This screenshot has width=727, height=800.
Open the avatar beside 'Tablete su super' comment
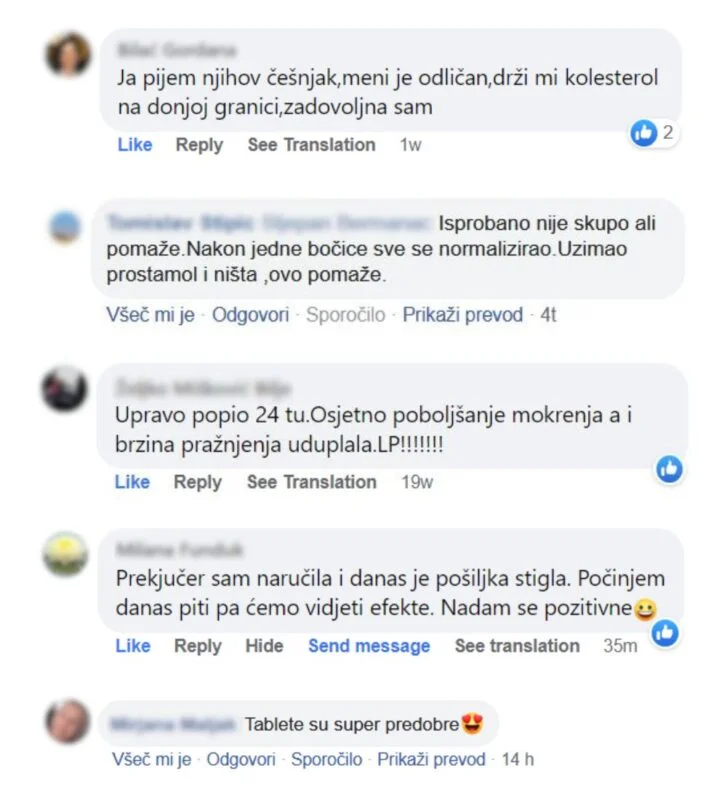point(68,722)
